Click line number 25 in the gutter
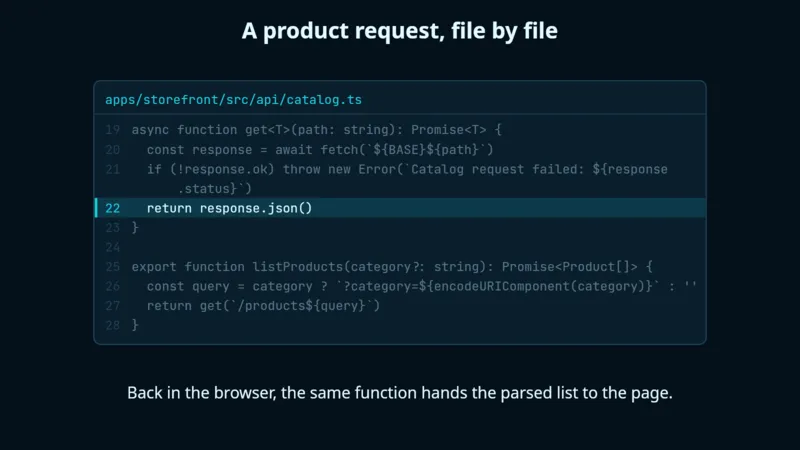 click(x=112, y=267)
